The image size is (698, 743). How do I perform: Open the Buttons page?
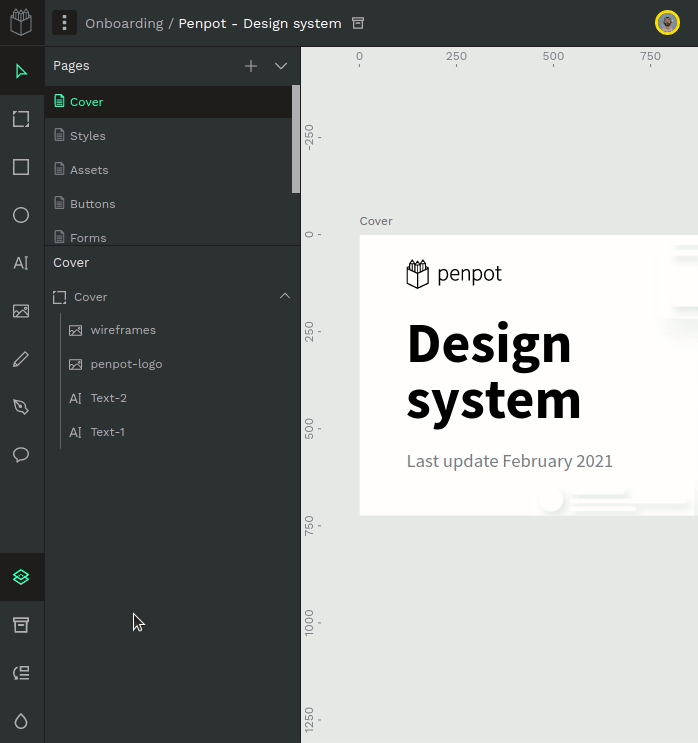[92, 204]
